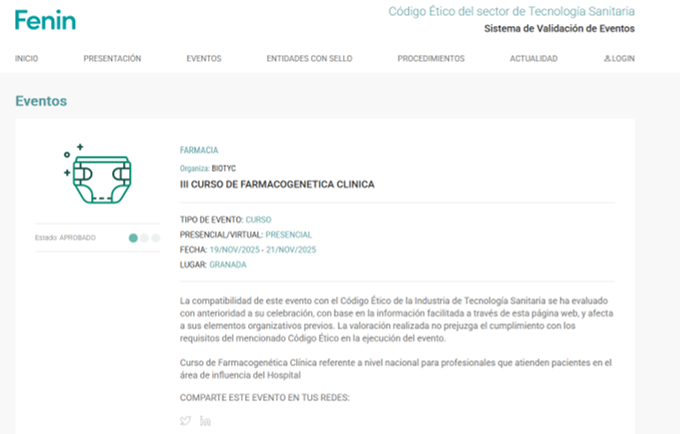Click the diaper event category illustration

click(98, 174)
